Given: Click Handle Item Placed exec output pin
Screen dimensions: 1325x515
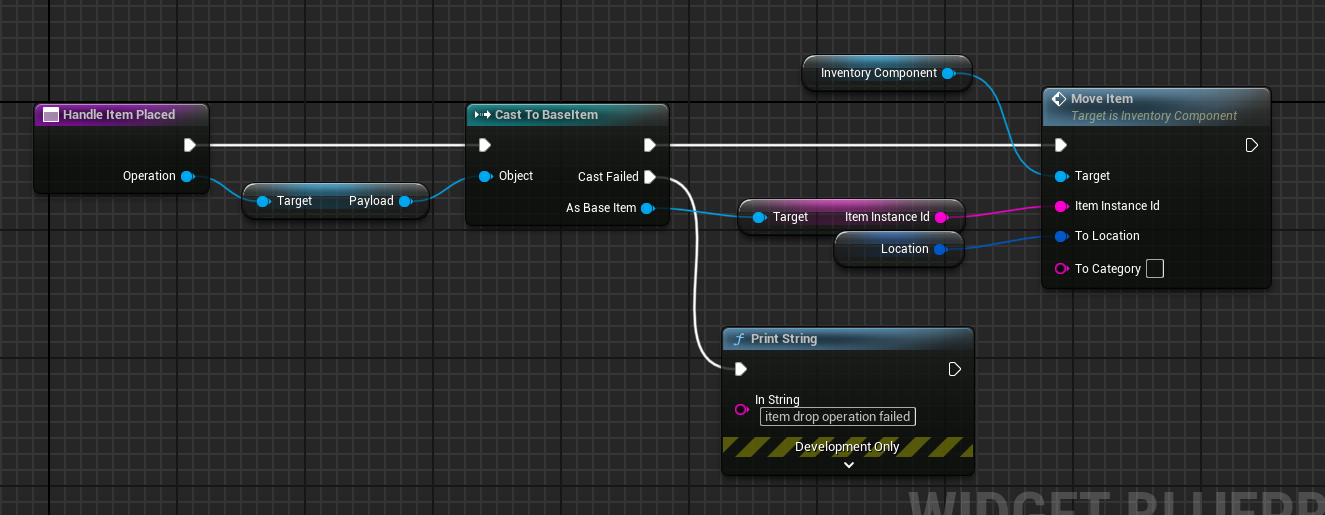Looking at the screenshot, I should click(x=190, y=145).
